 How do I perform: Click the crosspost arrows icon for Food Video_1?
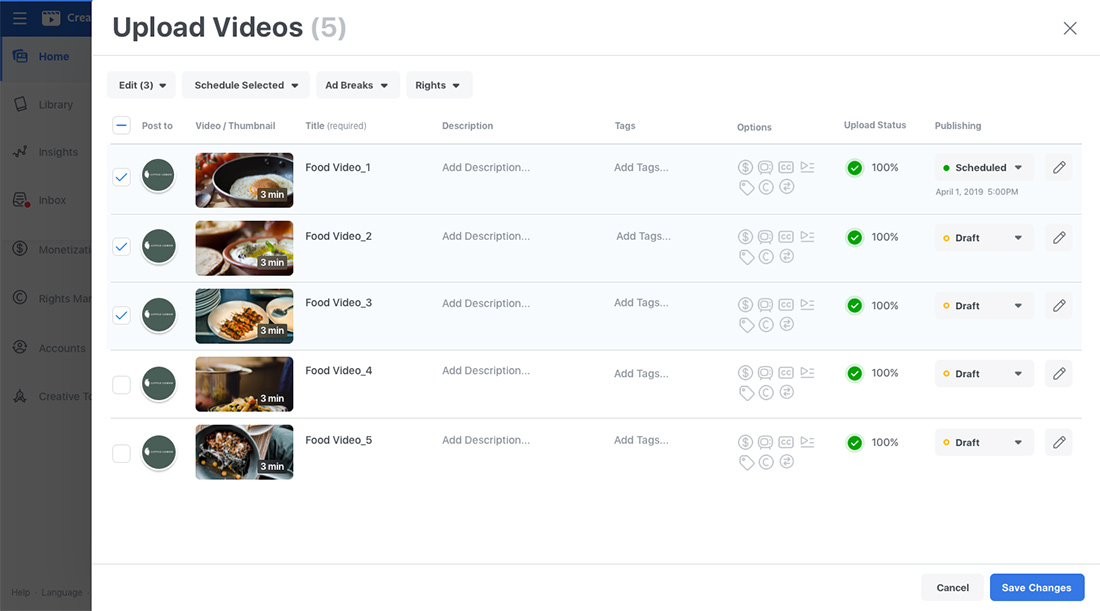click(787, 187)
